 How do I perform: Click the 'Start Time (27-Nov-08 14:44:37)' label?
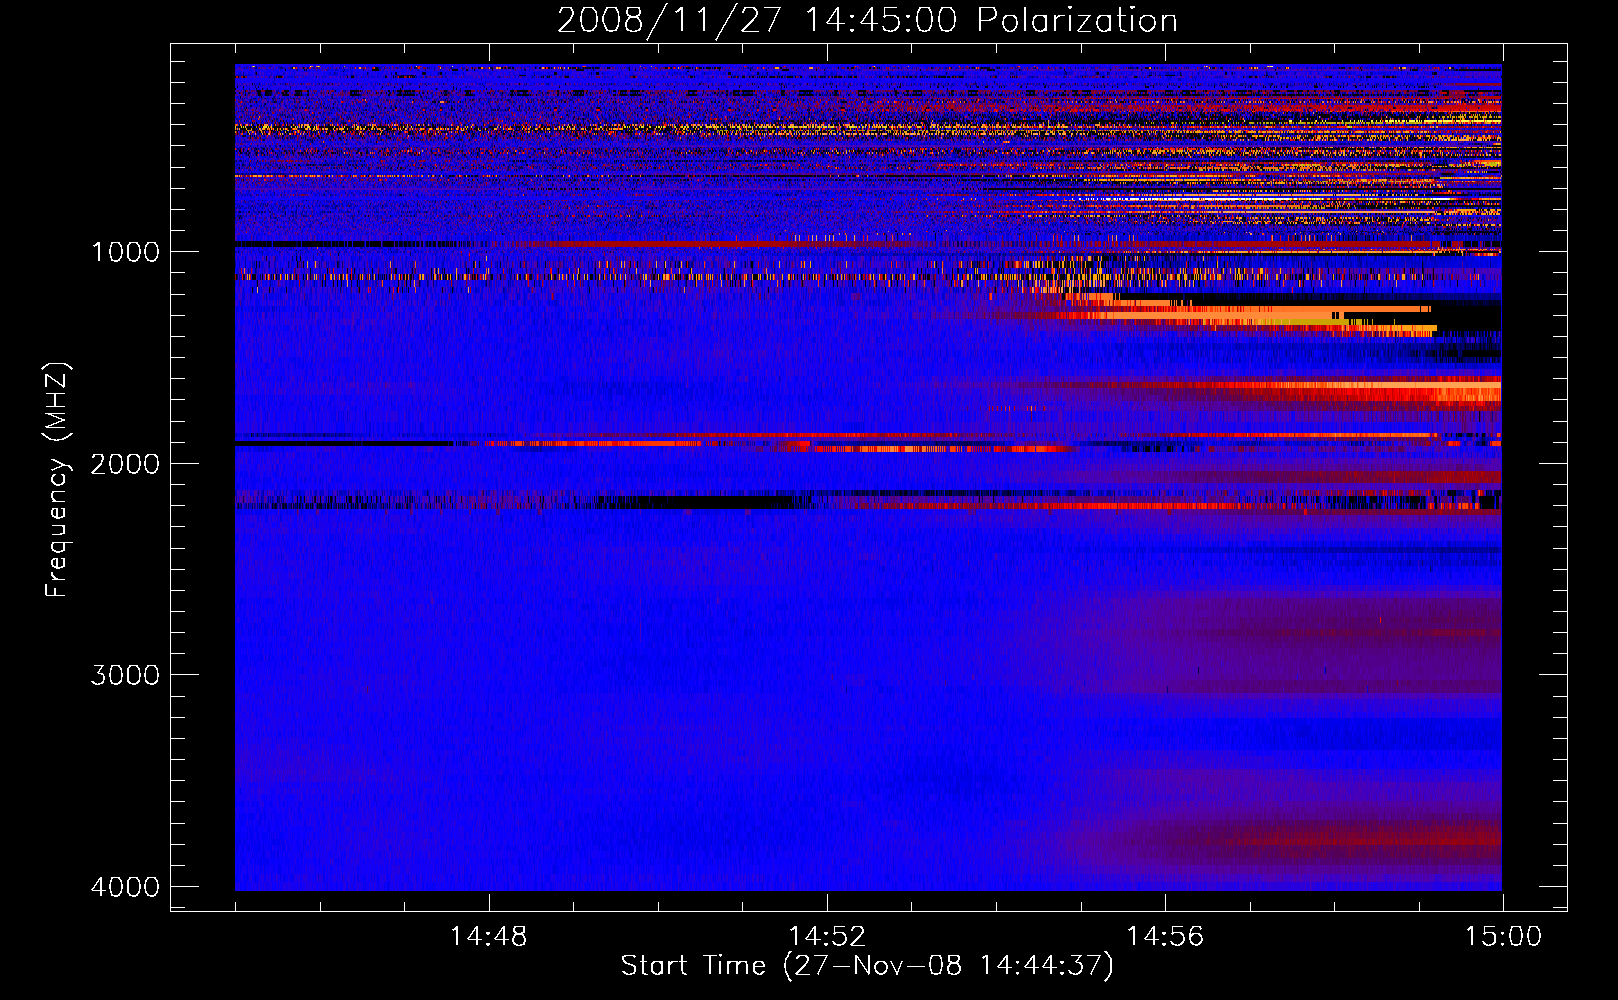[x=867, y=966]
